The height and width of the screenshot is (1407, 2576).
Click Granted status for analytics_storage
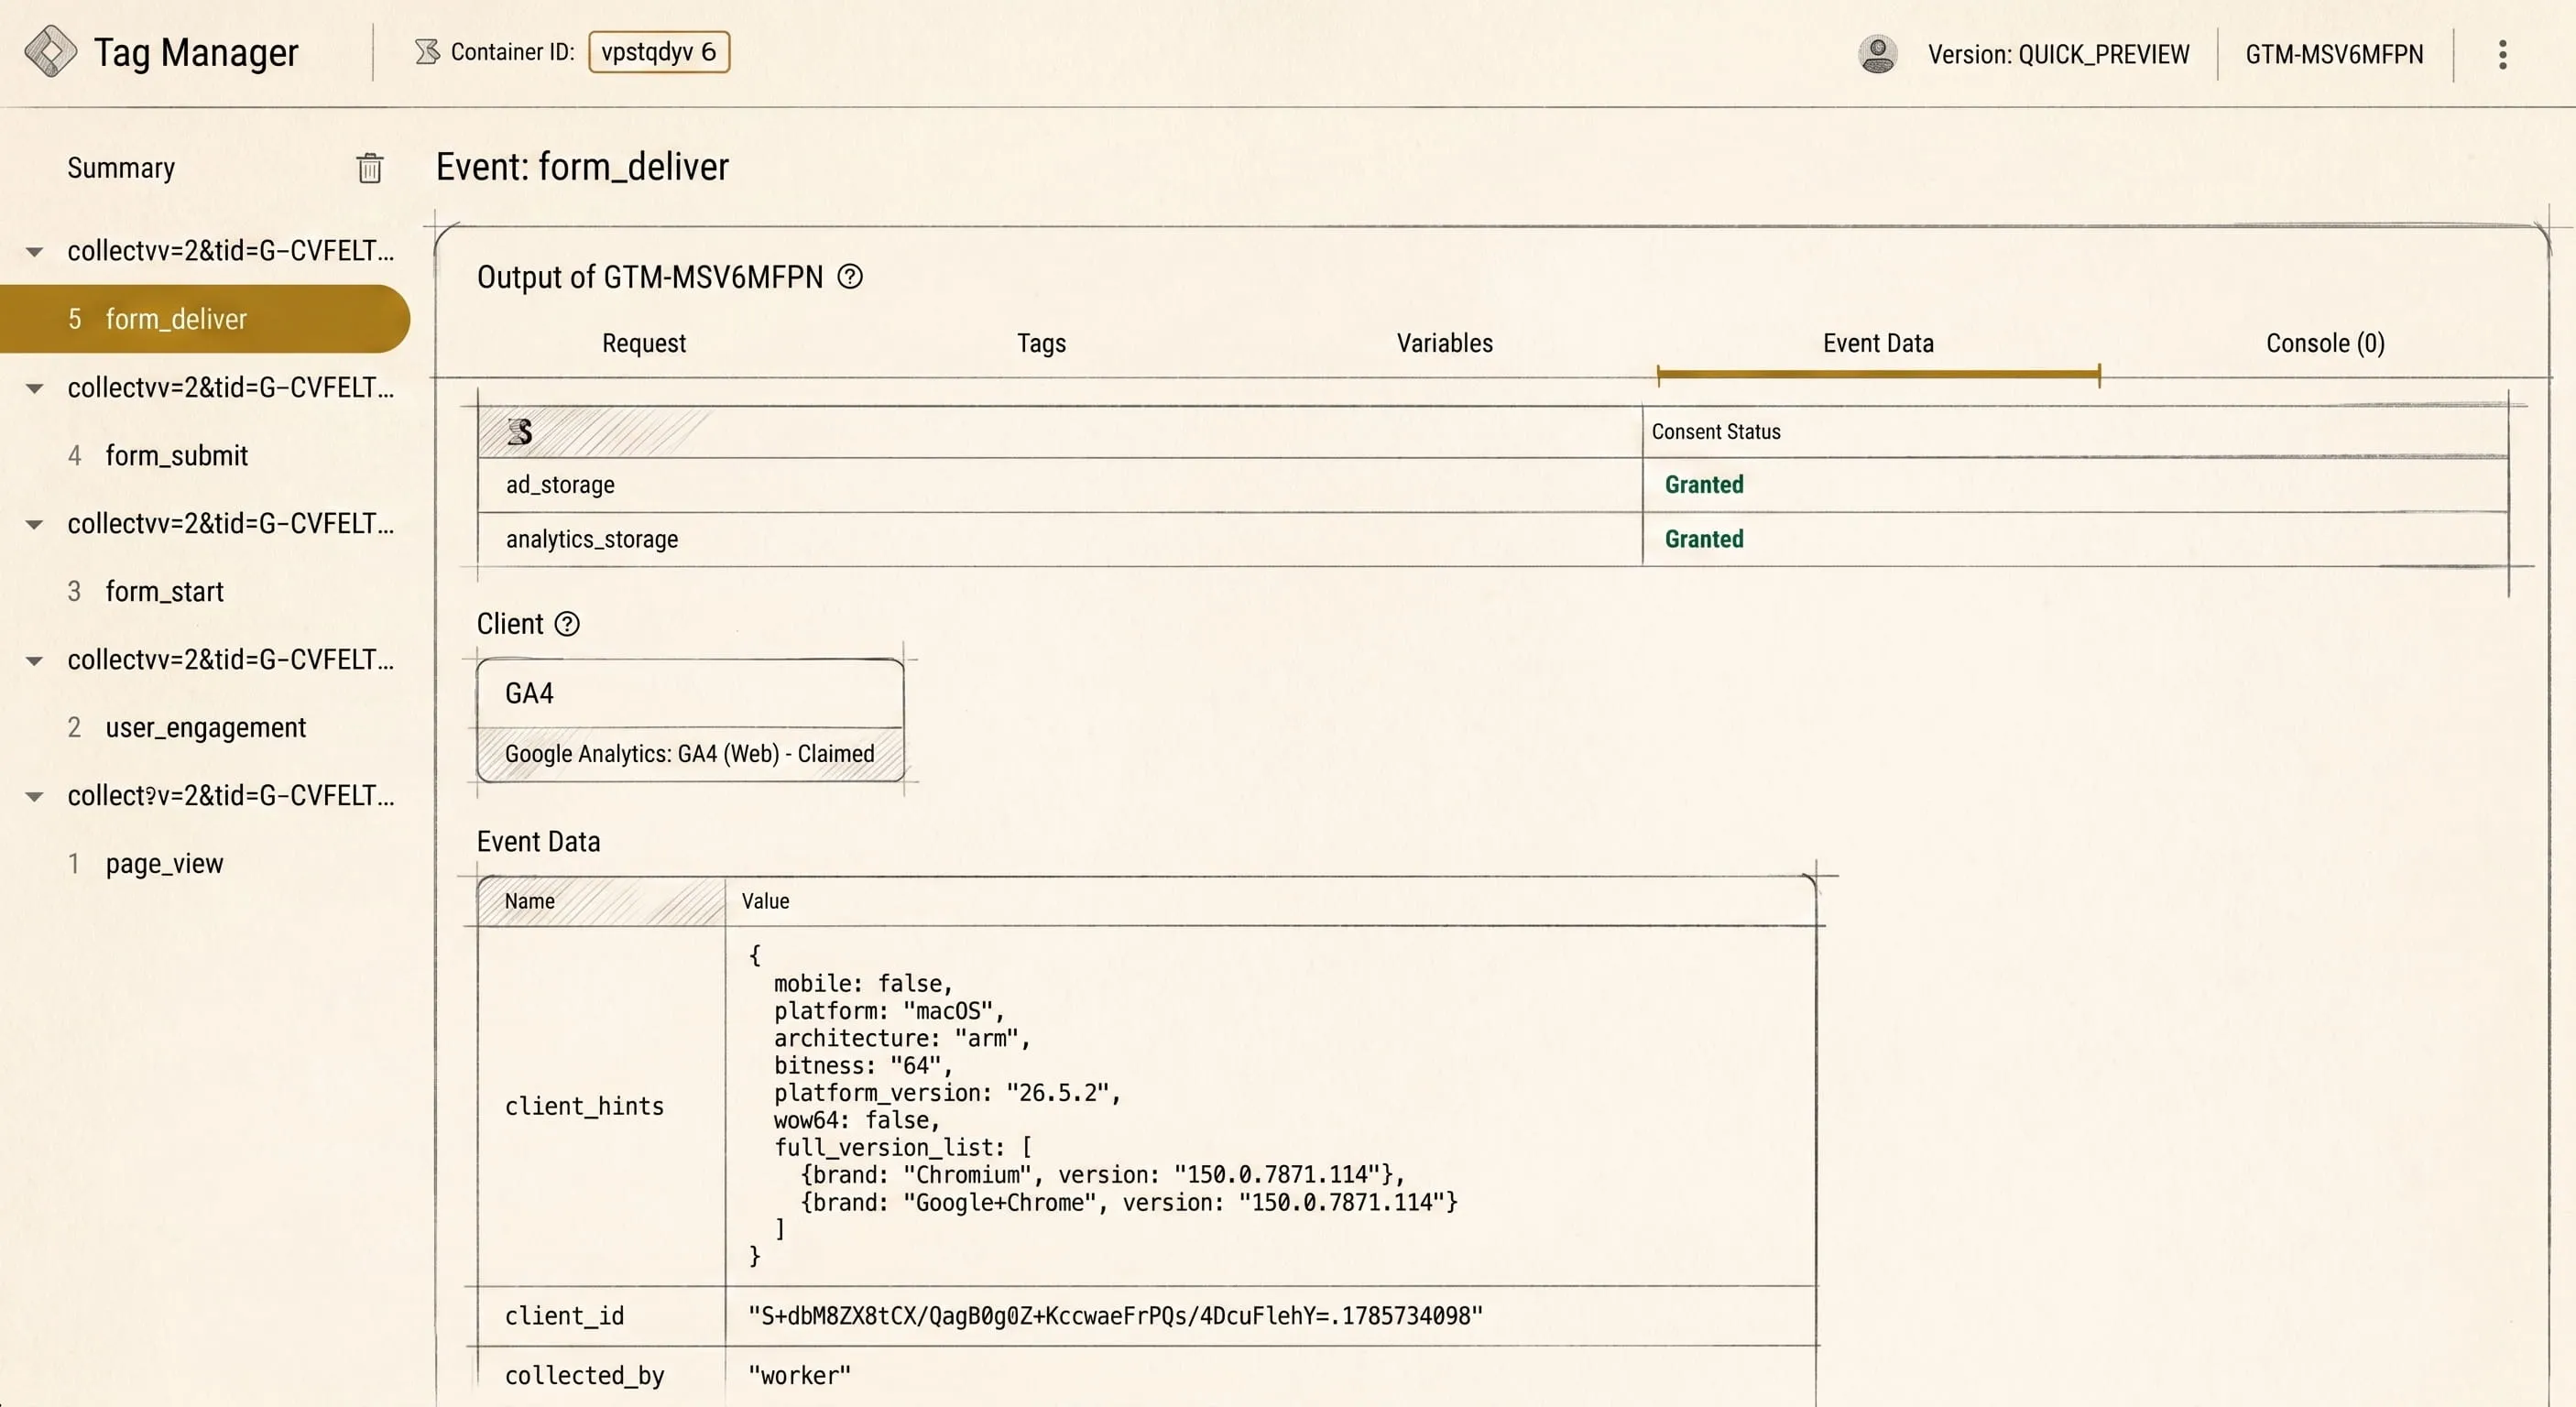1704,540
